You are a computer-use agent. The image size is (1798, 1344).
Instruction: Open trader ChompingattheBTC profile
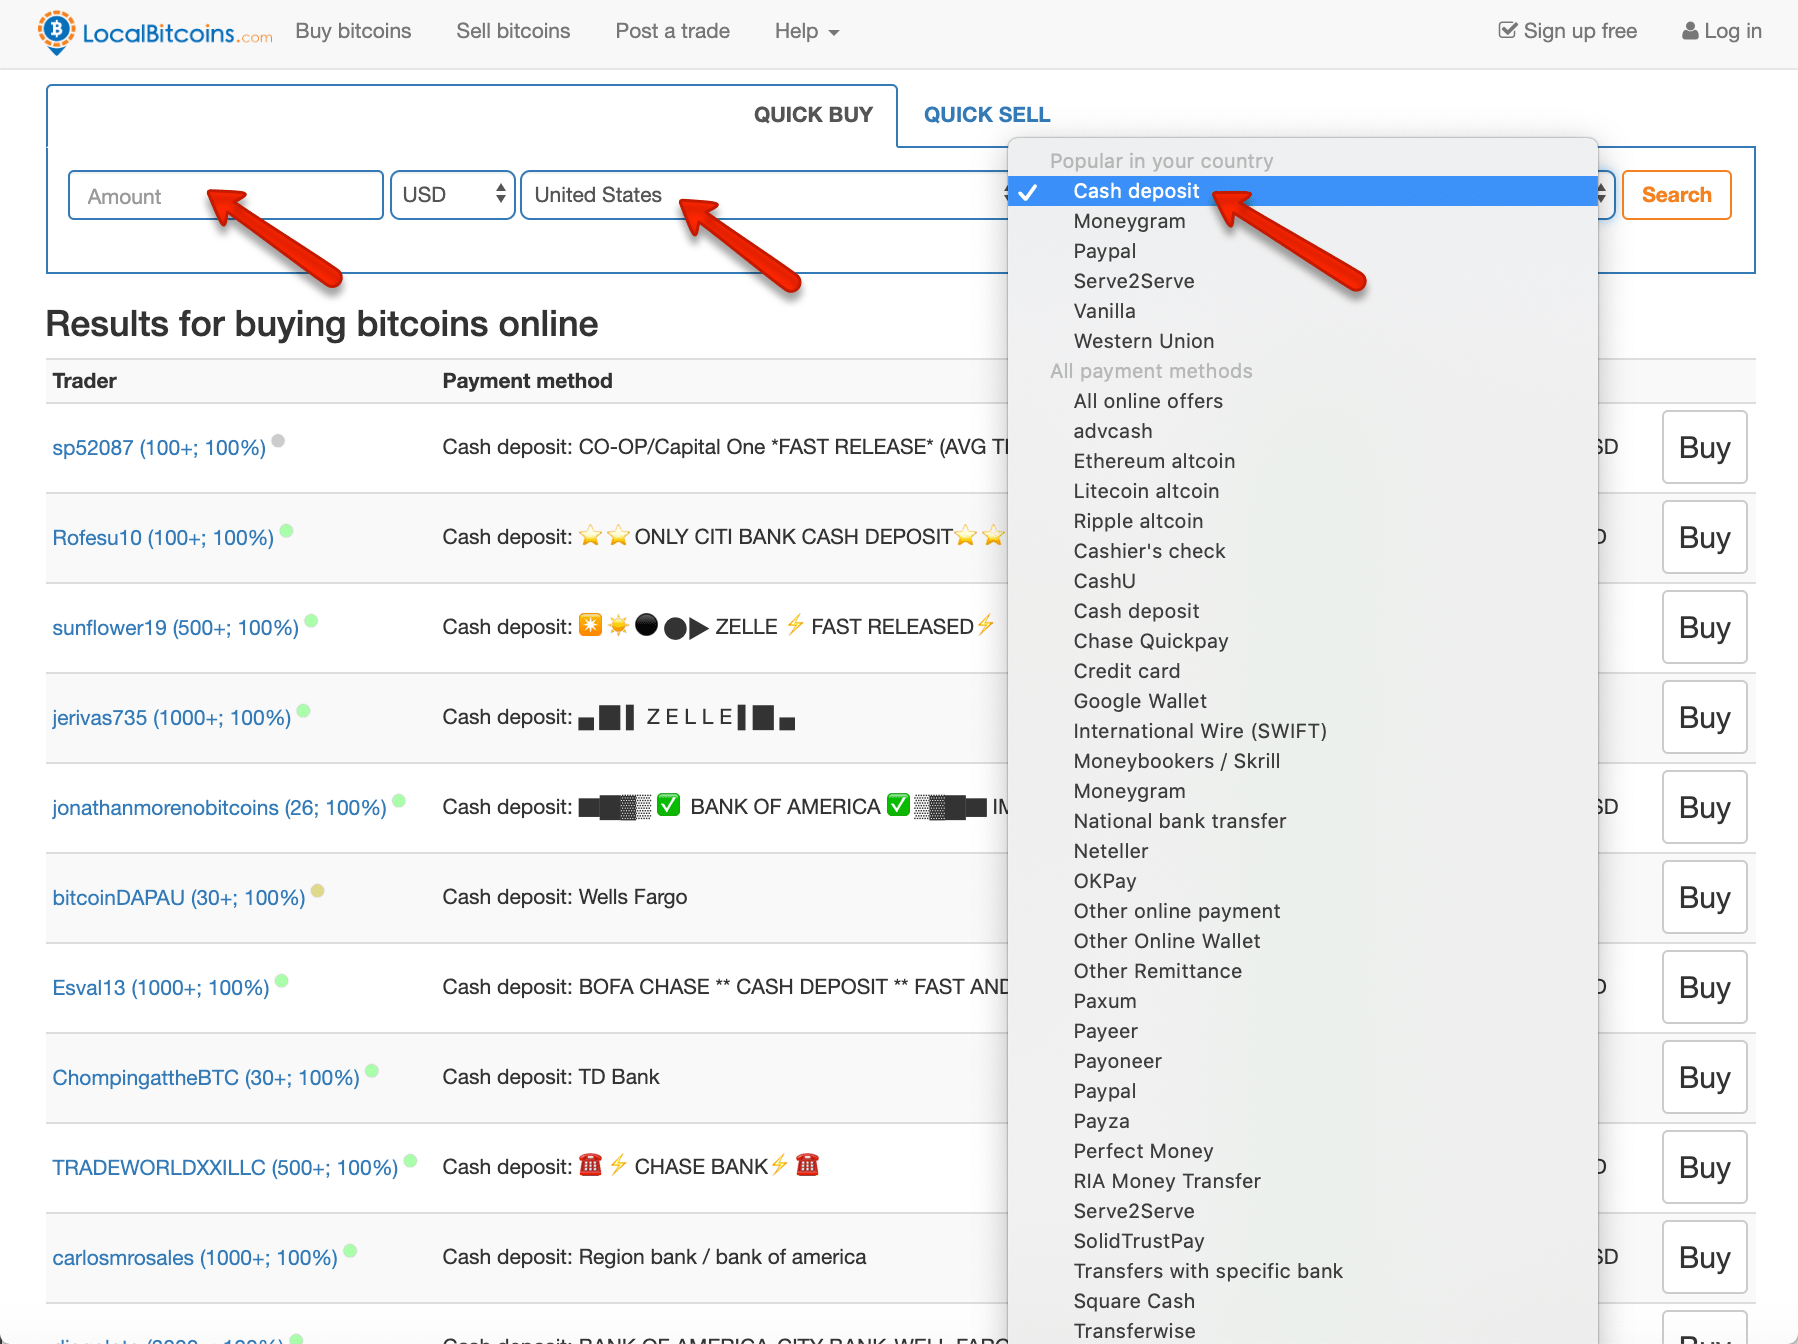coord(205,1078)
